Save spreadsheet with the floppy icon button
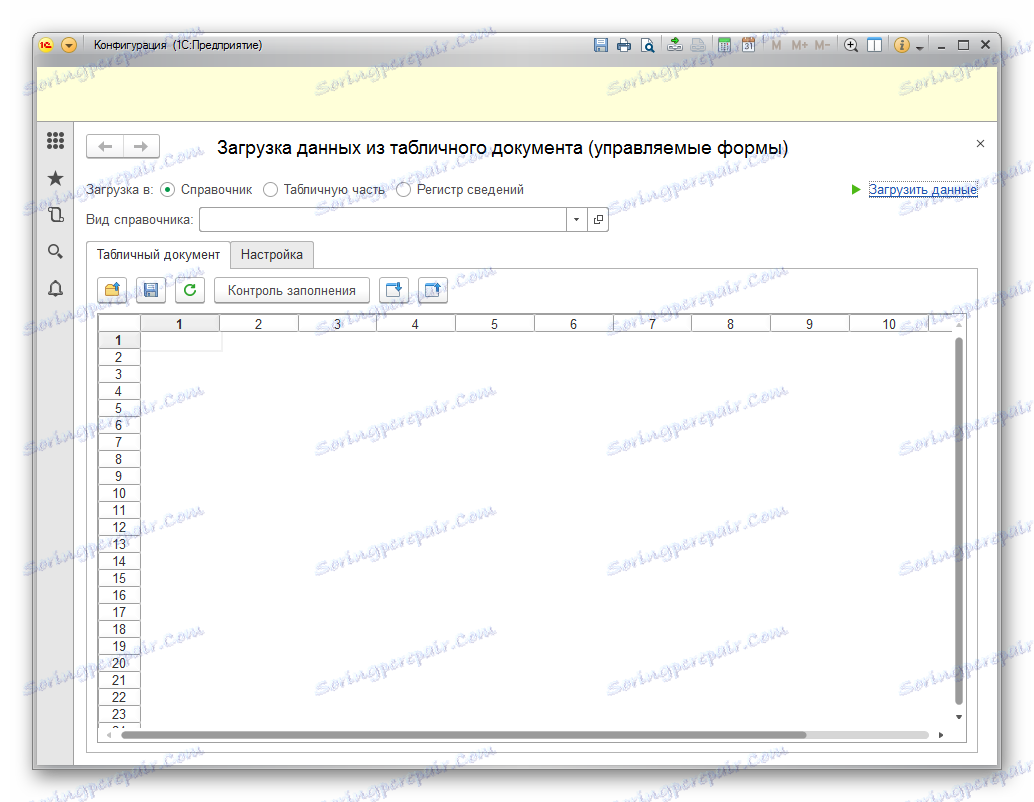 [151, 290]
